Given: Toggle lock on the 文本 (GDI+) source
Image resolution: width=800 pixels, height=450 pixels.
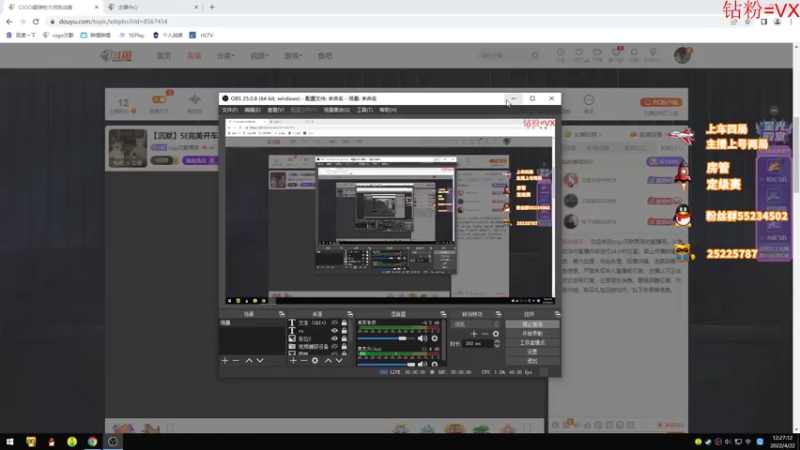Looking at the screenshot, I should pyautogui.click(x=344, y=323).
